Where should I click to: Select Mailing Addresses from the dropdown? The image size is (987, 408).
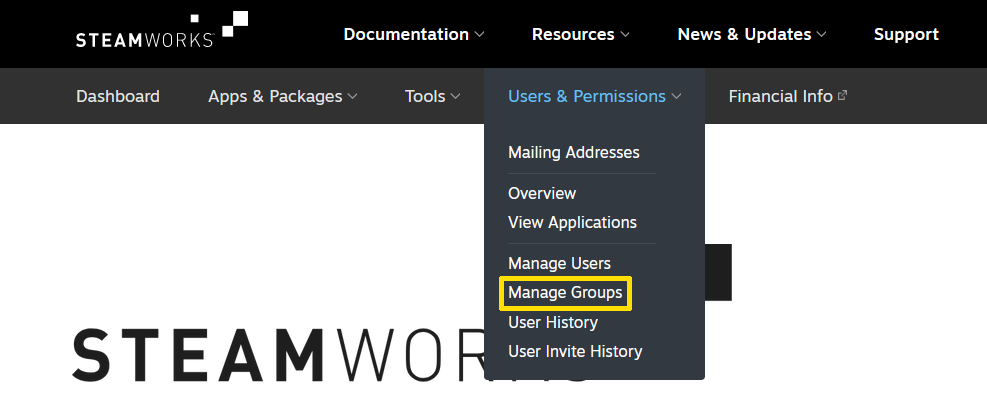point(573,152)
